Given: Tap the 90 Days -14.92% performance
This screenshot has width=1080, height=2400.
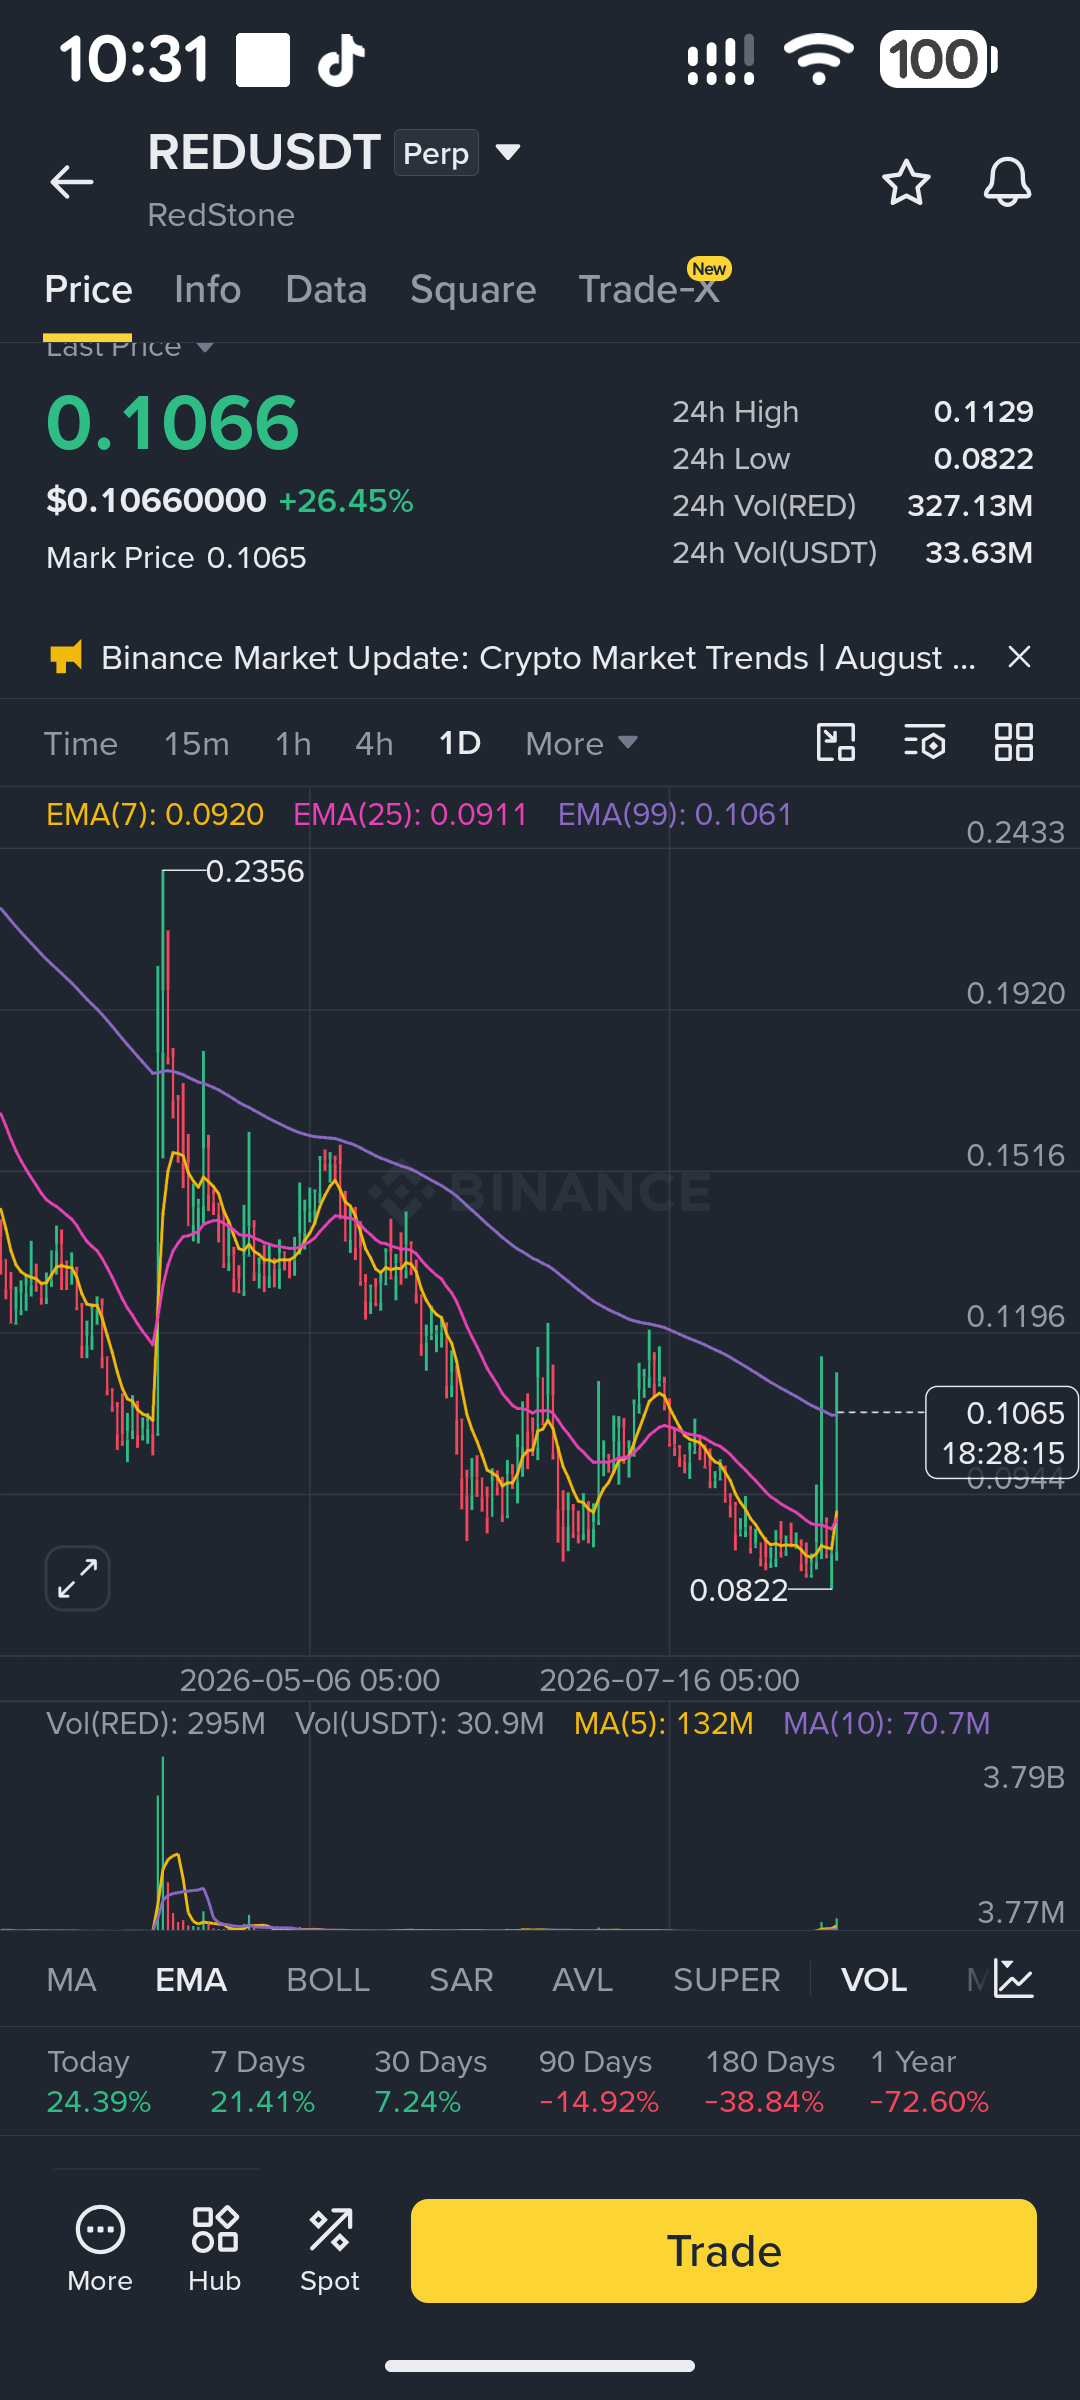Looking at the screenshot, I should [x=598, y=2081].
